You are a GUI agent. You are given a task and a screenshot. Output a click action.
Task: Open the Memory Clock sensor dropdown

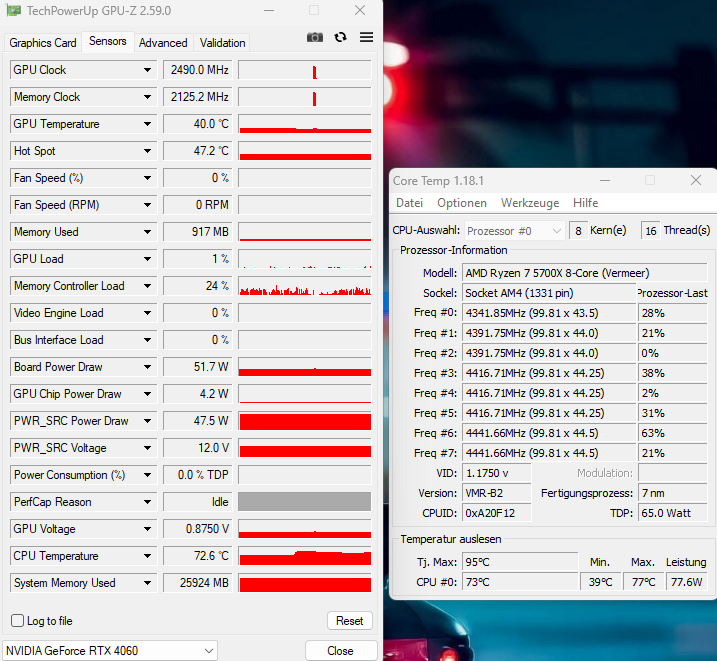[147, 97]
